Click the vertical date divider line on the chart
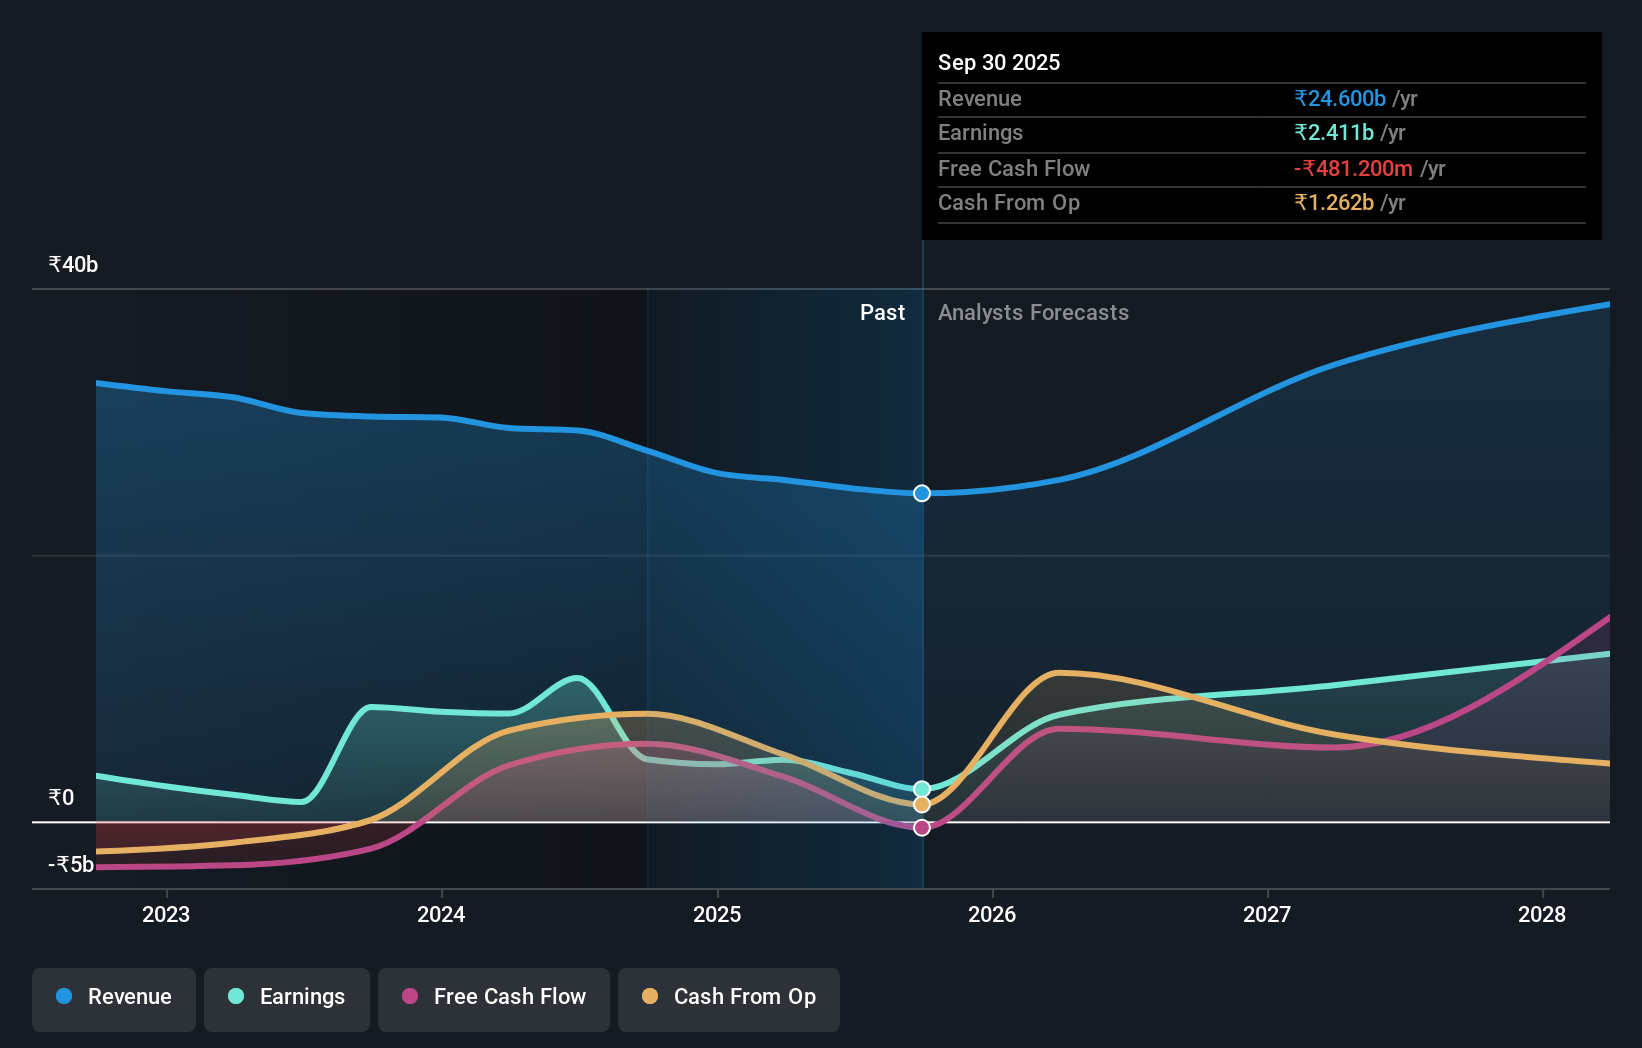Viewport: 1642px width, 1048px height. click(x=921, y=600)
